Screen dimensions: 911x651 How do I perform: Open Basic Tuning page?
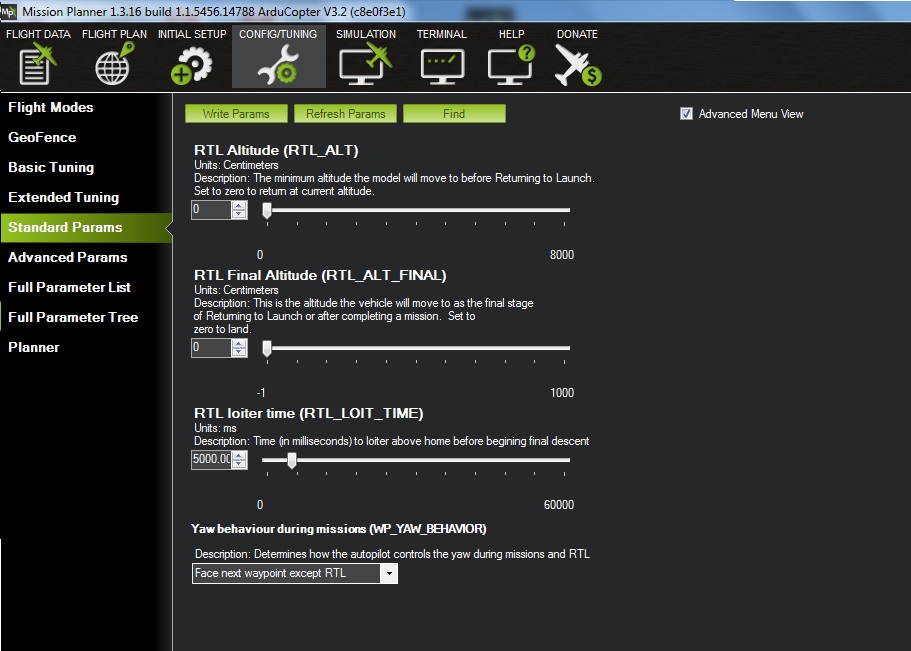pyautogui.click(x=51, y=167)
